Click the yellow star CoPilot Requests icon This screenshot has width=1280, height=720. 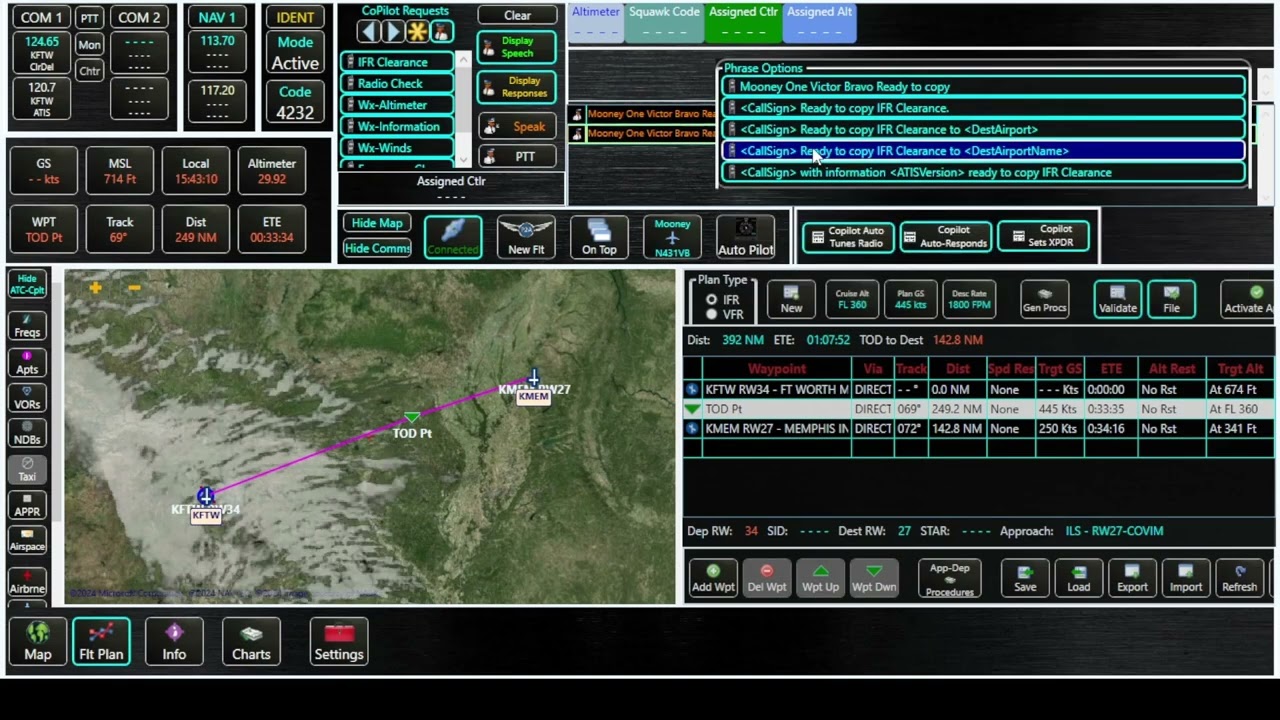tap(417, 32)
